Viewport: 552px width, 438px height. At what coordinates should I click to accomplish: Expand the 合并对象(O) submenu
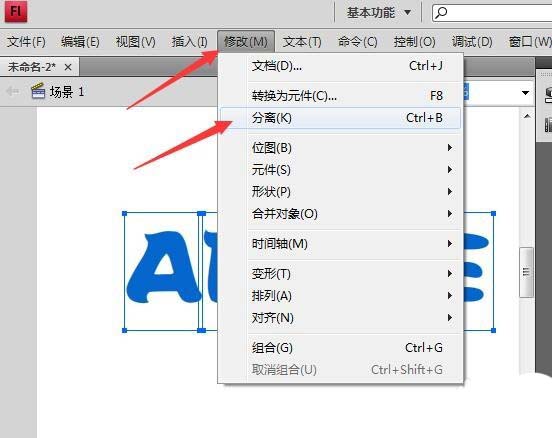tap(340, 214)
